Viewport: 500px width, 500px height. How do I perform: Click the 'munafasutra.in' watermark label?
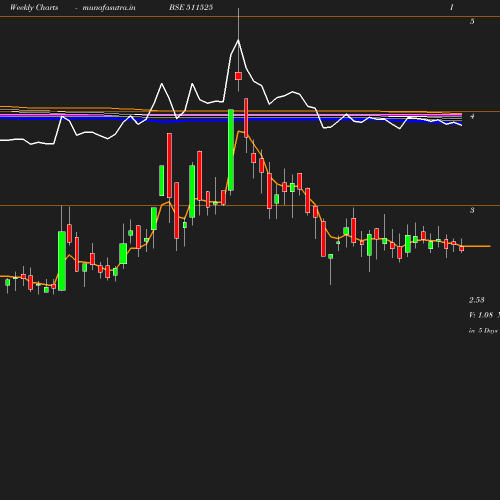click(x=109, y=7)
